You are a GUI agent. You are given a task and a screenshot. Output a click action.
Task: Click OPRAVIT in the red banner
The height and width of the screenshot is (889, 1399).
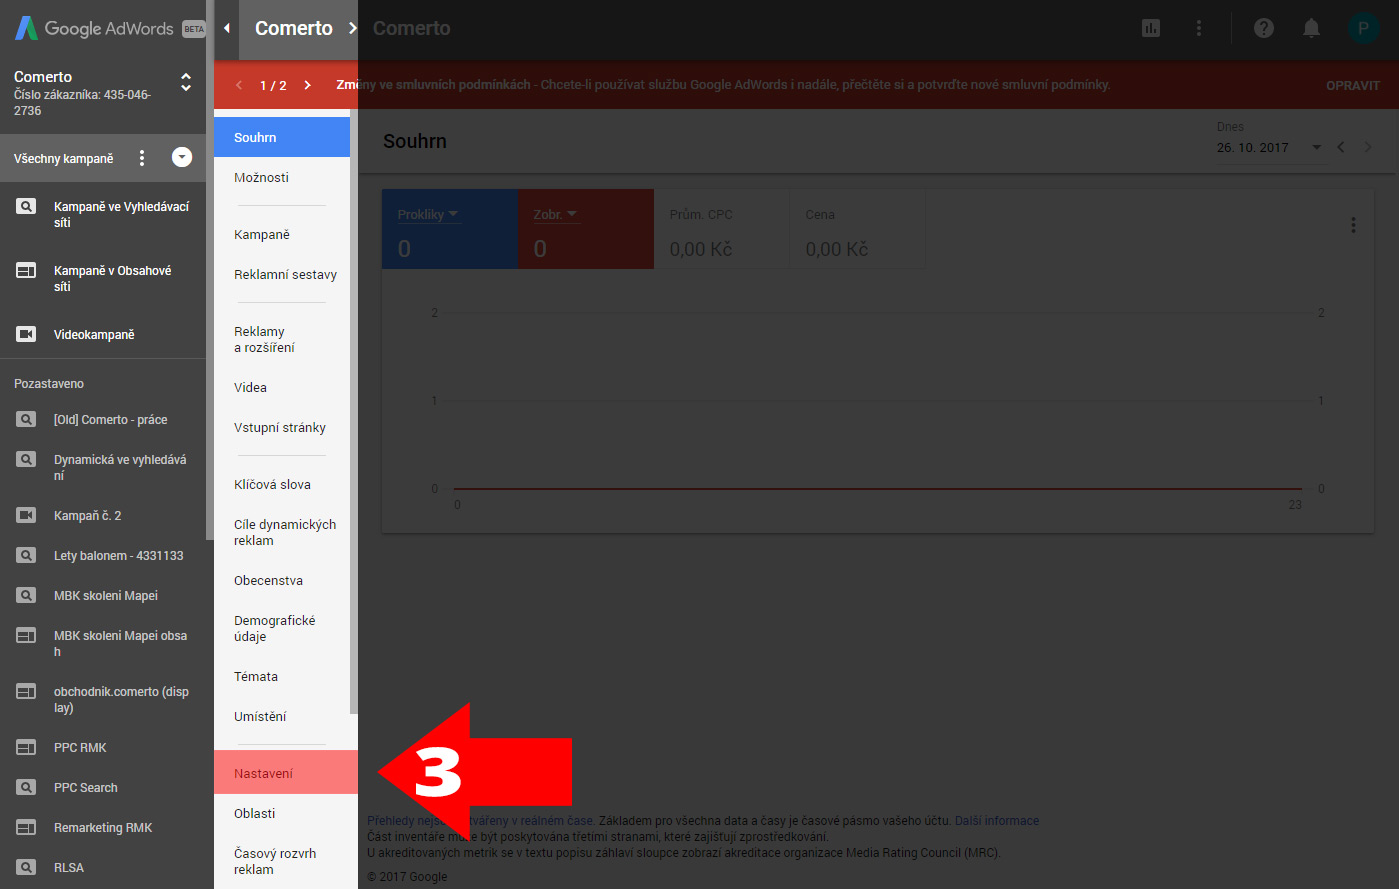[x=1353, y=85]
